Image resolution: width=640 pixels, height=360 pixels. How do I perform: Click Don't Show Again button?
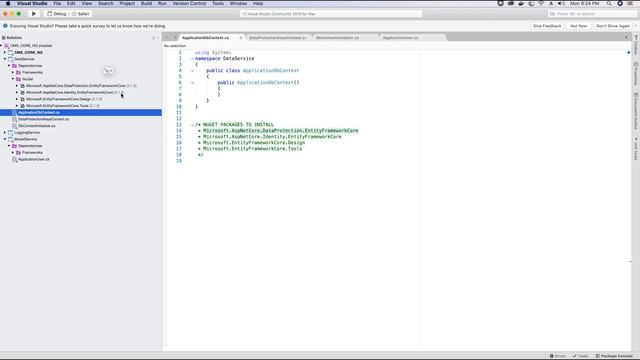tap(613, 26)
